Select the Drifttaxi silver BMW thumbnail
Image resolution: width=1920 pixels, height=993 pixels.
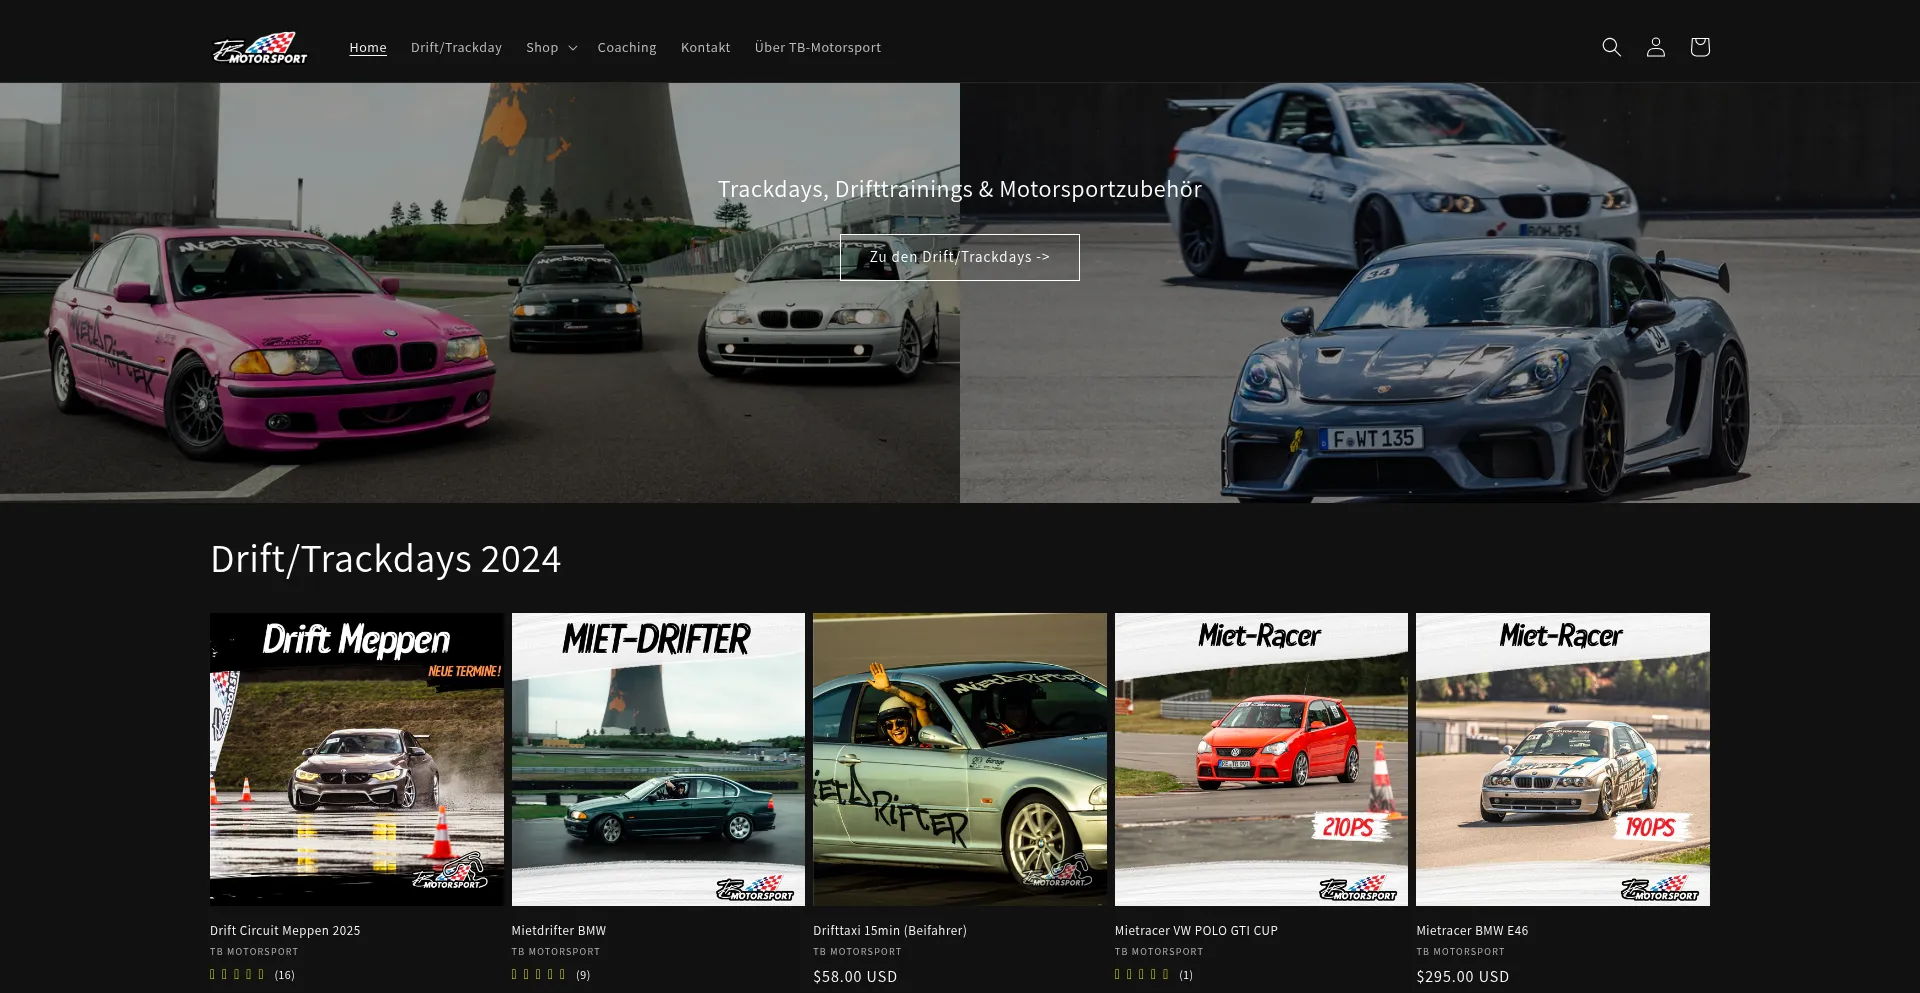(x=959, y=759)
